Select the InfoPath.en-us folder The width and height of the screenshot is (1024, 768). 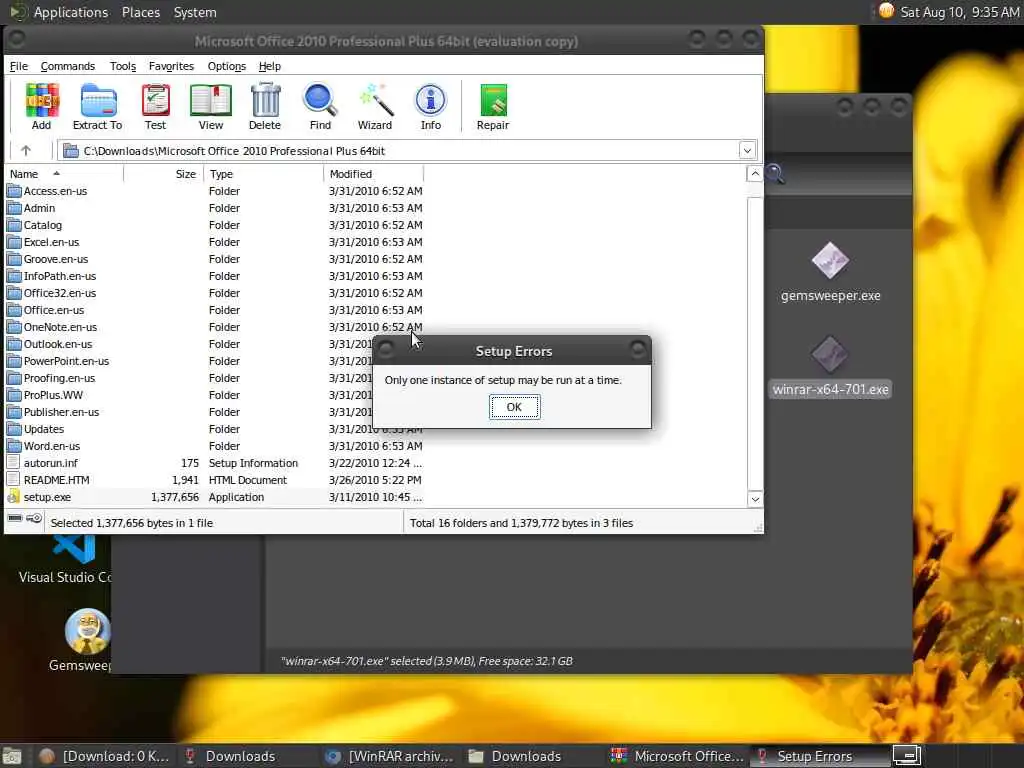pyautogui.click(x=59, y=276)
